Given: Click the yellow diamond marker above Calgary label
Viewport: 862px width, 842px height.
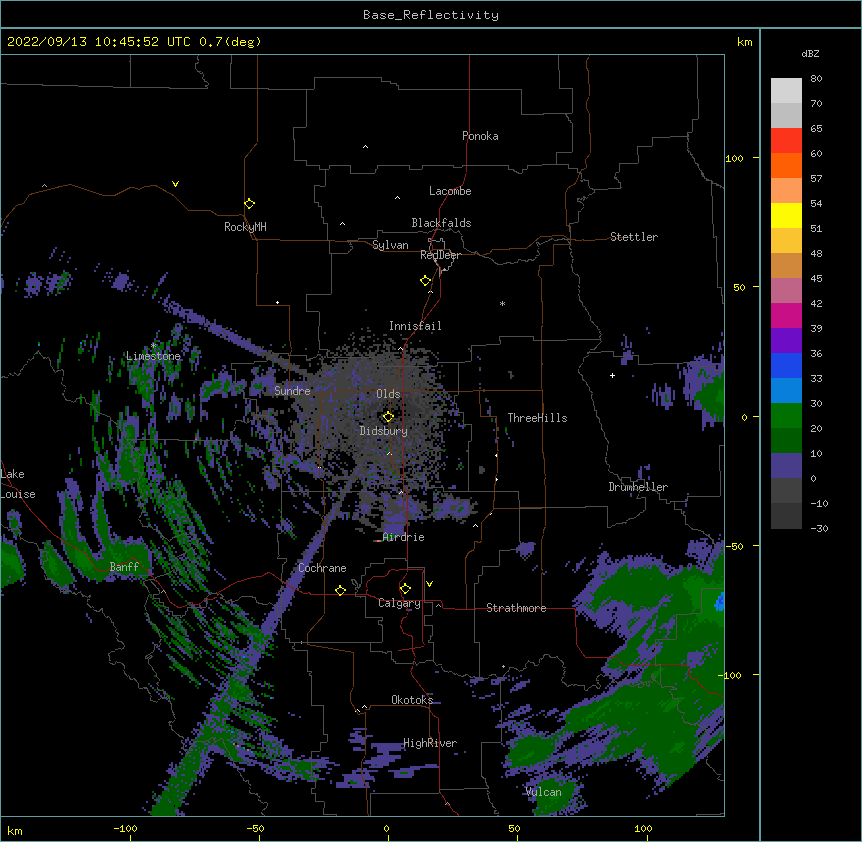Looking at the screenshot, I should point(405,589).
